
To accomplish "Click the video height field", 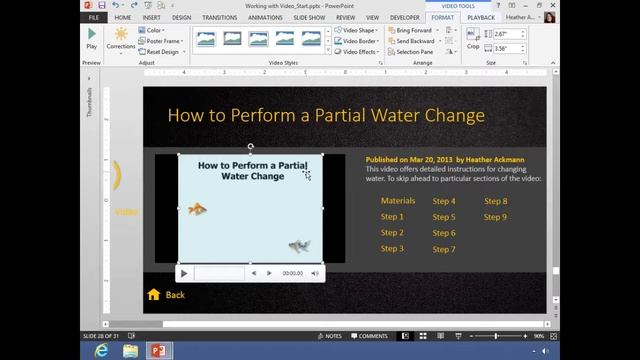I will [507, 34].
